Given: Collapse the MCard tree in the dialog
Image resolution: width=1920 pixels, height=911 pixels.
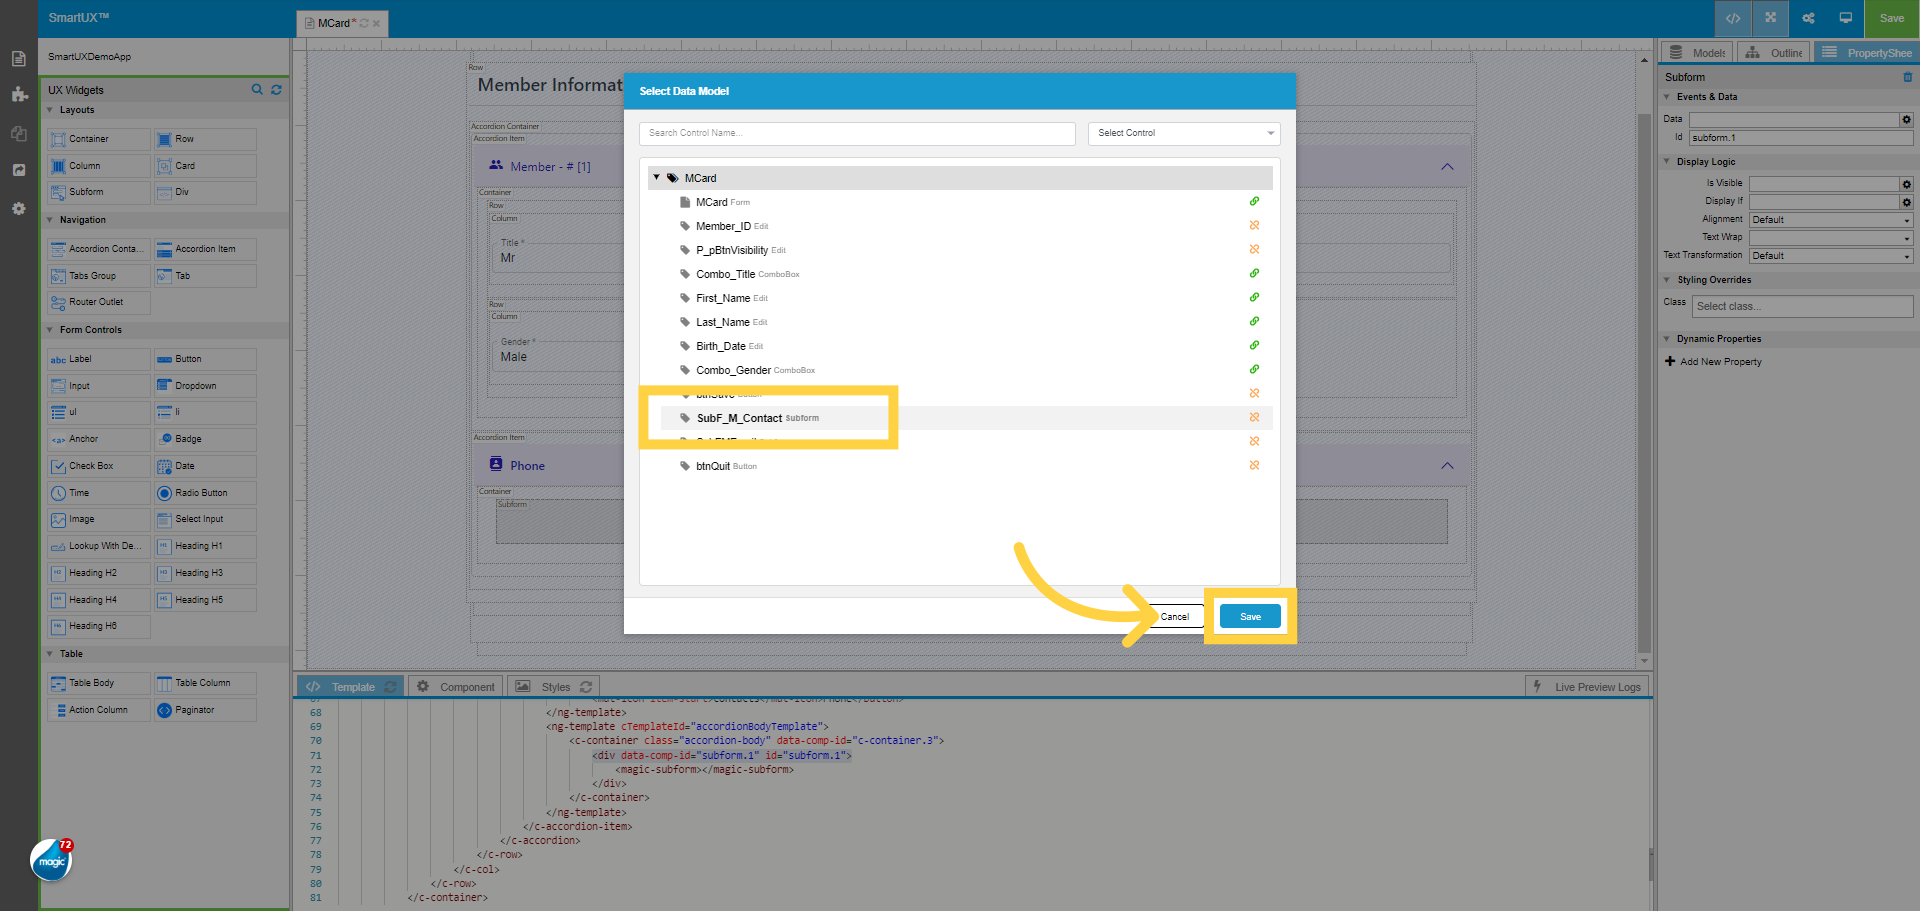Looking at the screenshot, I should click(657, 177).
